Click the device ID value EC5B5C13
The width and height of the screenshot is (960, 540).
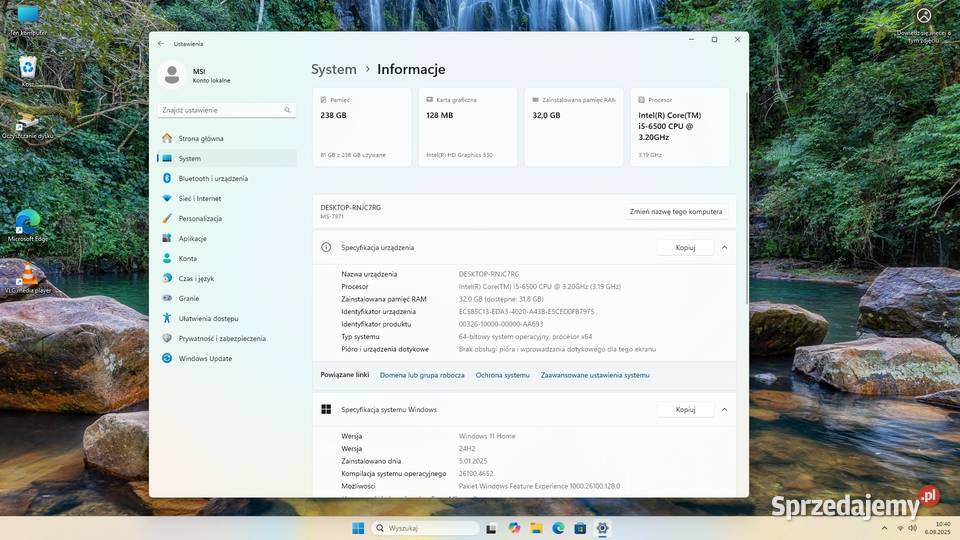527,312
